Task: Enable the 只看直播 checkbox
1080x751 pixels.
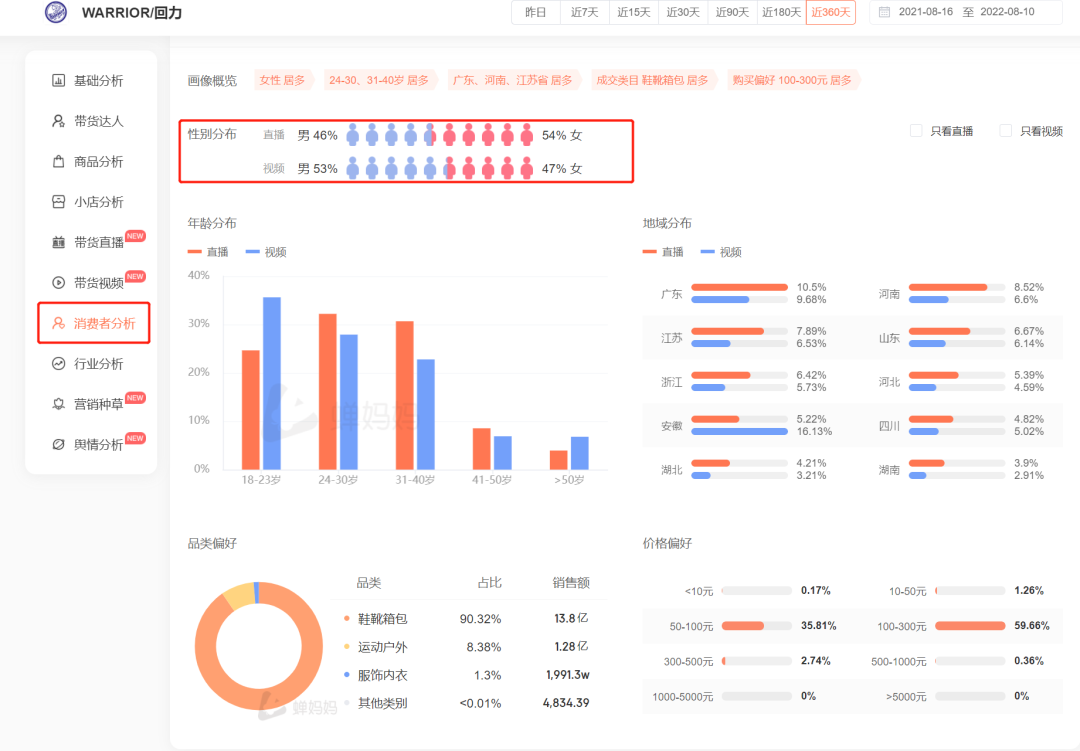Action: pyautogui.click(x=916, y=131)
